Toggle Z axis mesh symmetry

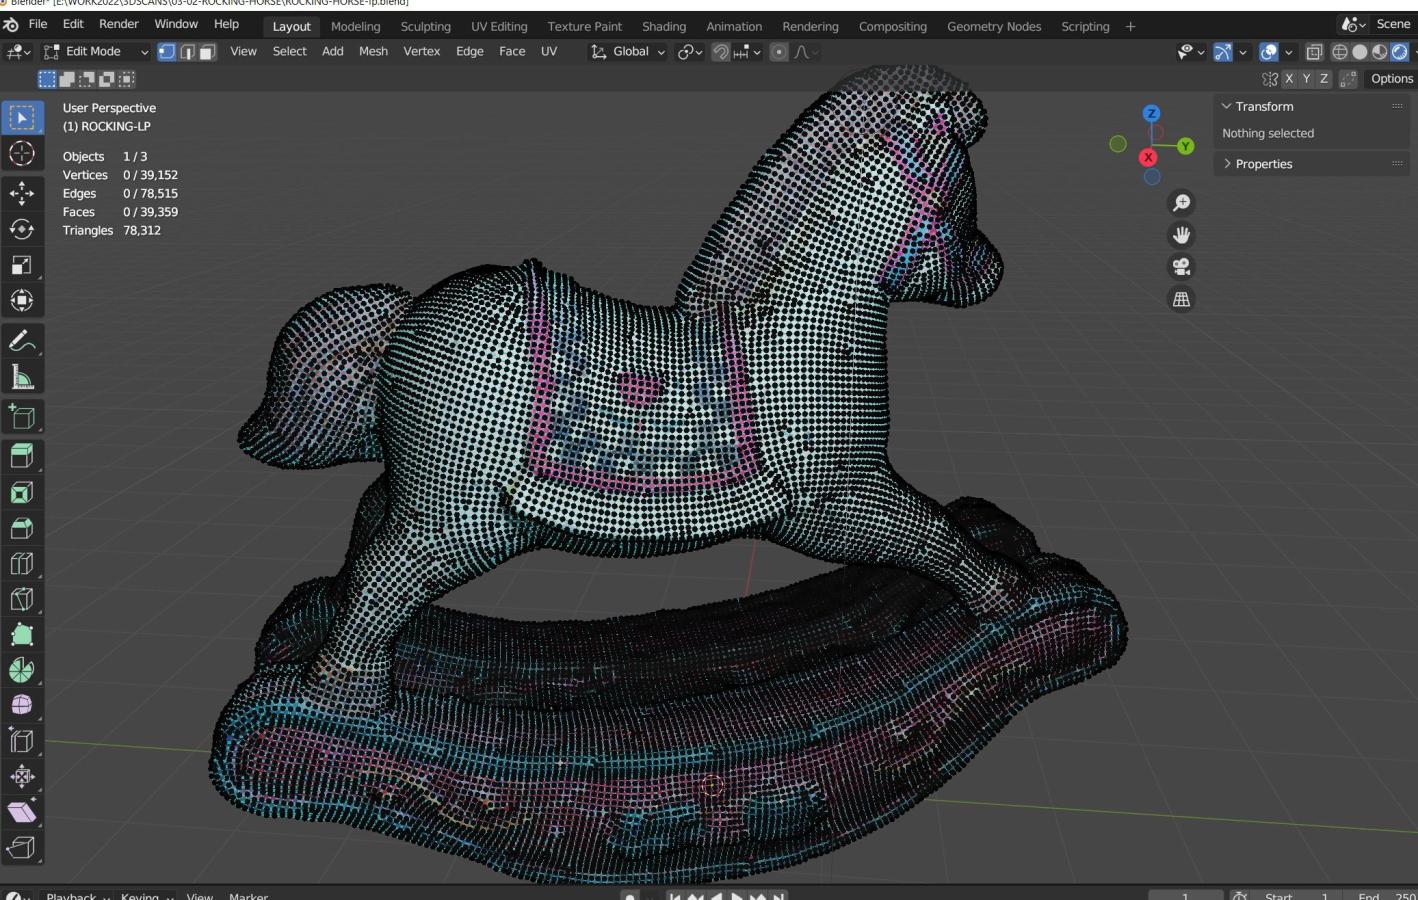click(x=1324, y=79)
